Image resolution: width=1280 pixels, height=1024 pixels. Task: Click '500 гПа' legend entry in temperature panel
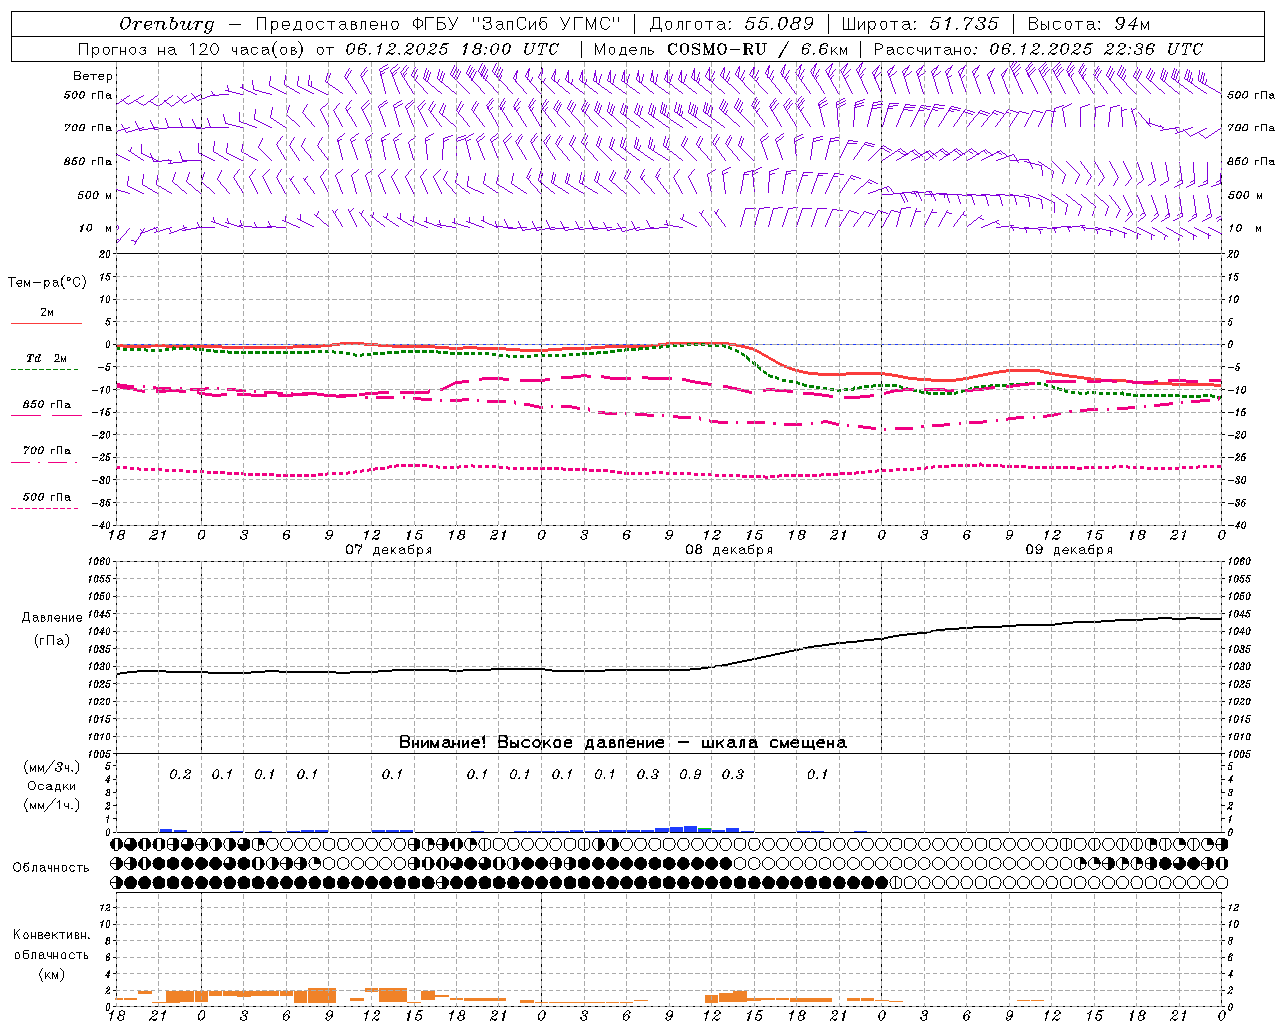click(x=47, y=497)
